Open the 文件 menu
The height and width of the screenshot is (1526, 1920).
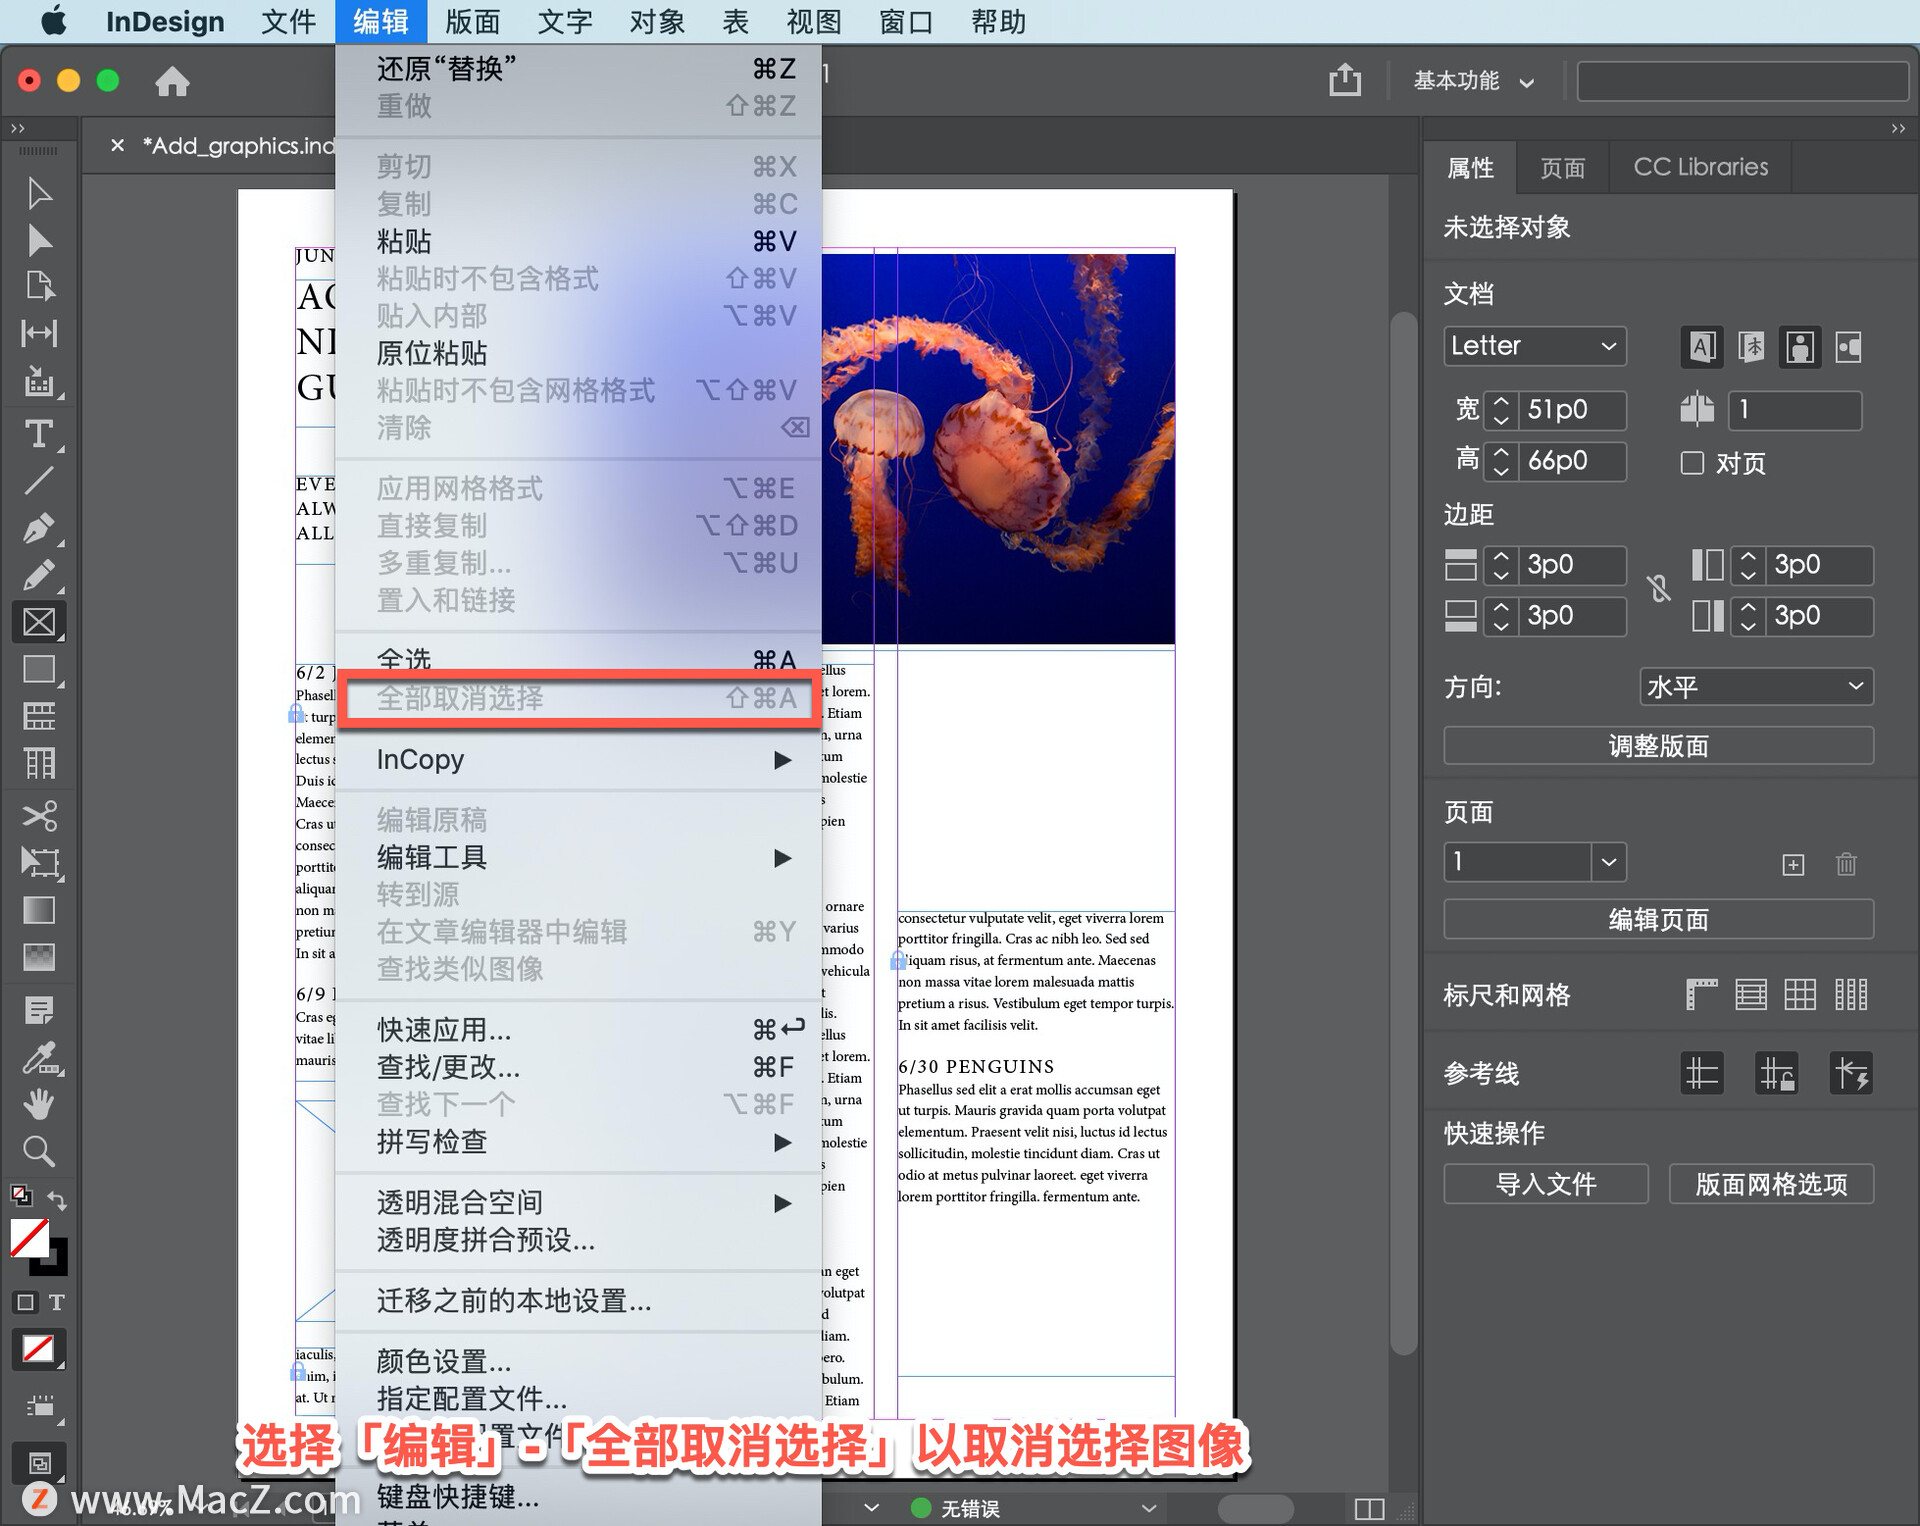click(288, 21)
